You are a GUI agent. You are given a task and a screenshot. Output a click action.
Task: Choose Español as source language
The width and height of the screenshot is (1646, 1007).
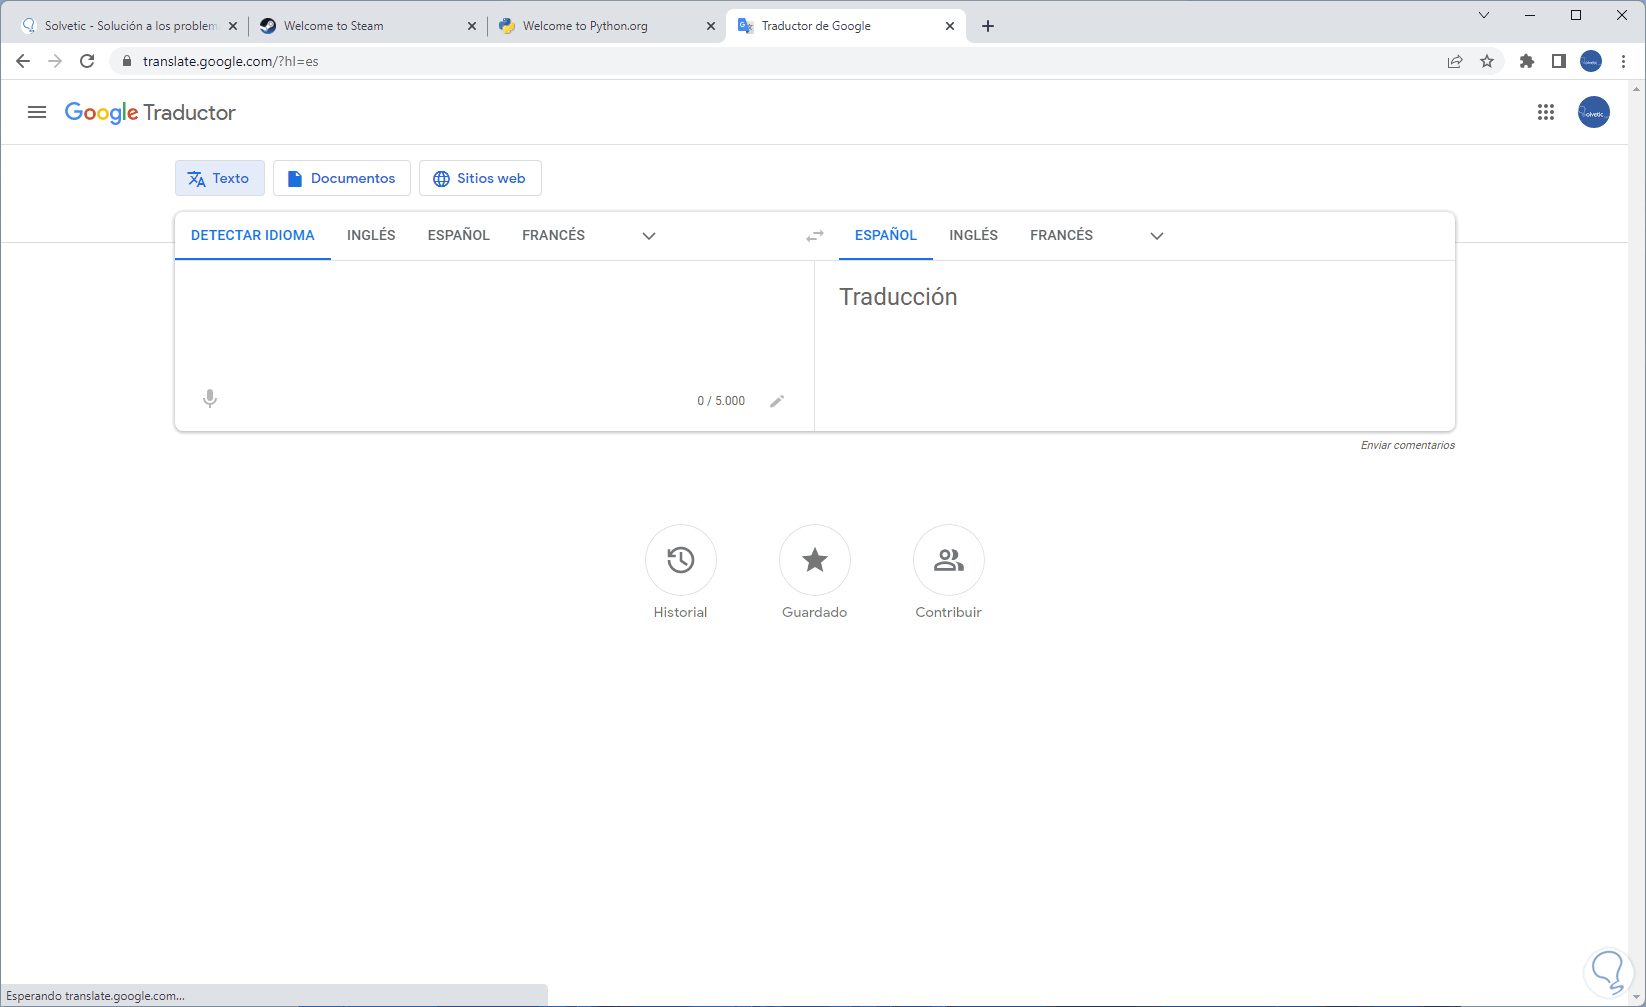click(459, 236)
